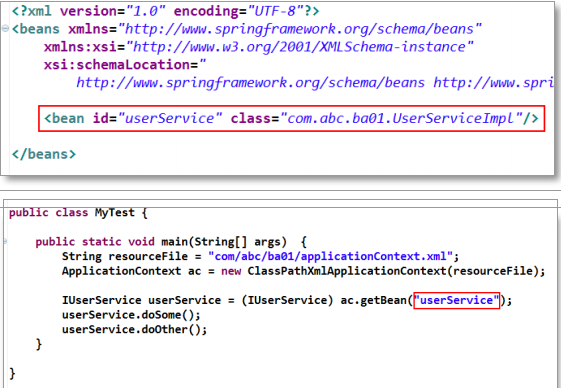Click the "public class MyTest" declaration
This screenshot has height=388, width=561.
click(x=72, y=213)
